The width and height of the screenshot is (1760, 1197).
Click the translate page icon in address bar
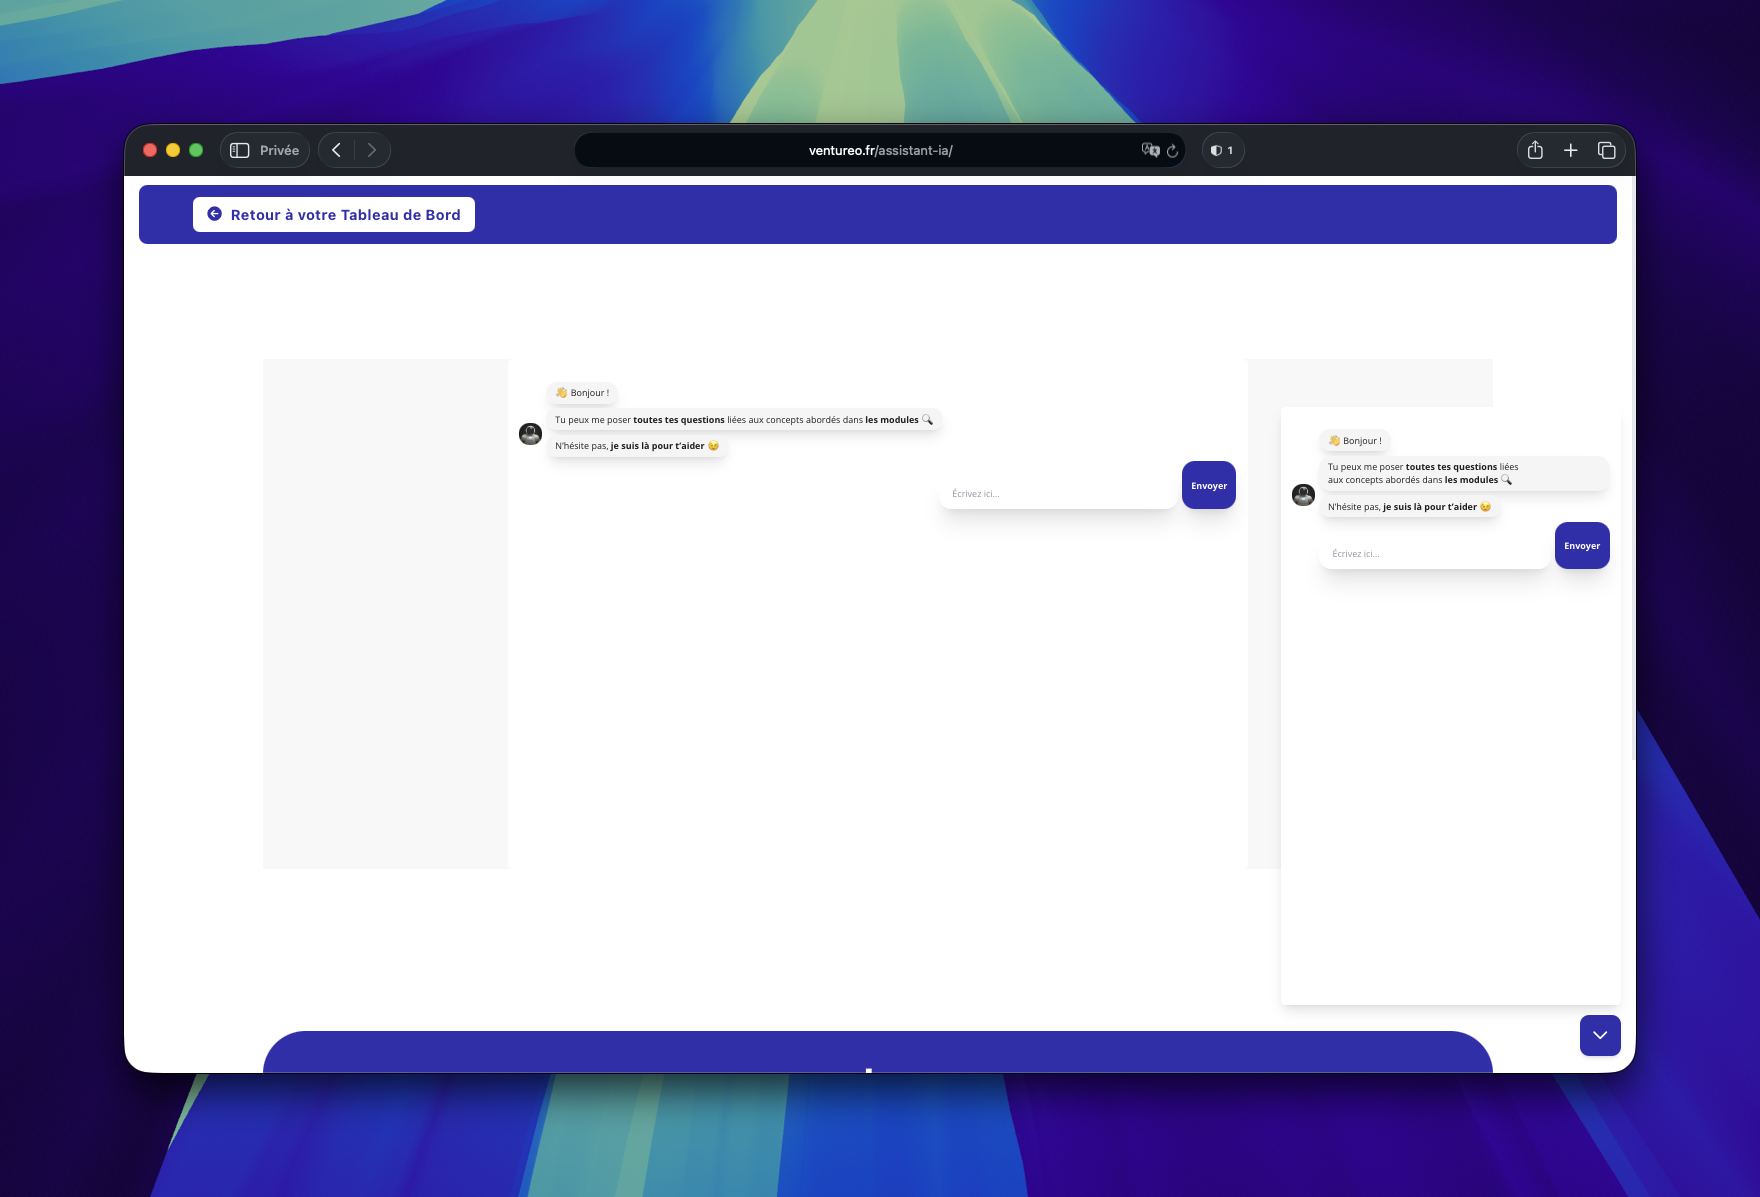tap(1150, 150)
